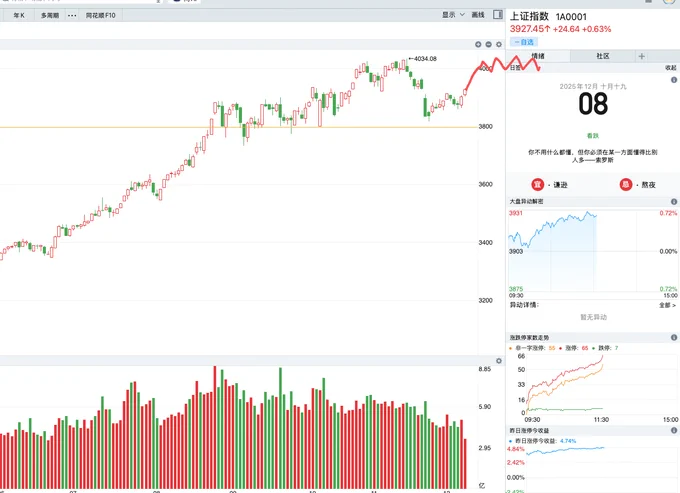Zoom in the K-line chart with the plus icon
This screenshot has height=493, width=680.
478,44
